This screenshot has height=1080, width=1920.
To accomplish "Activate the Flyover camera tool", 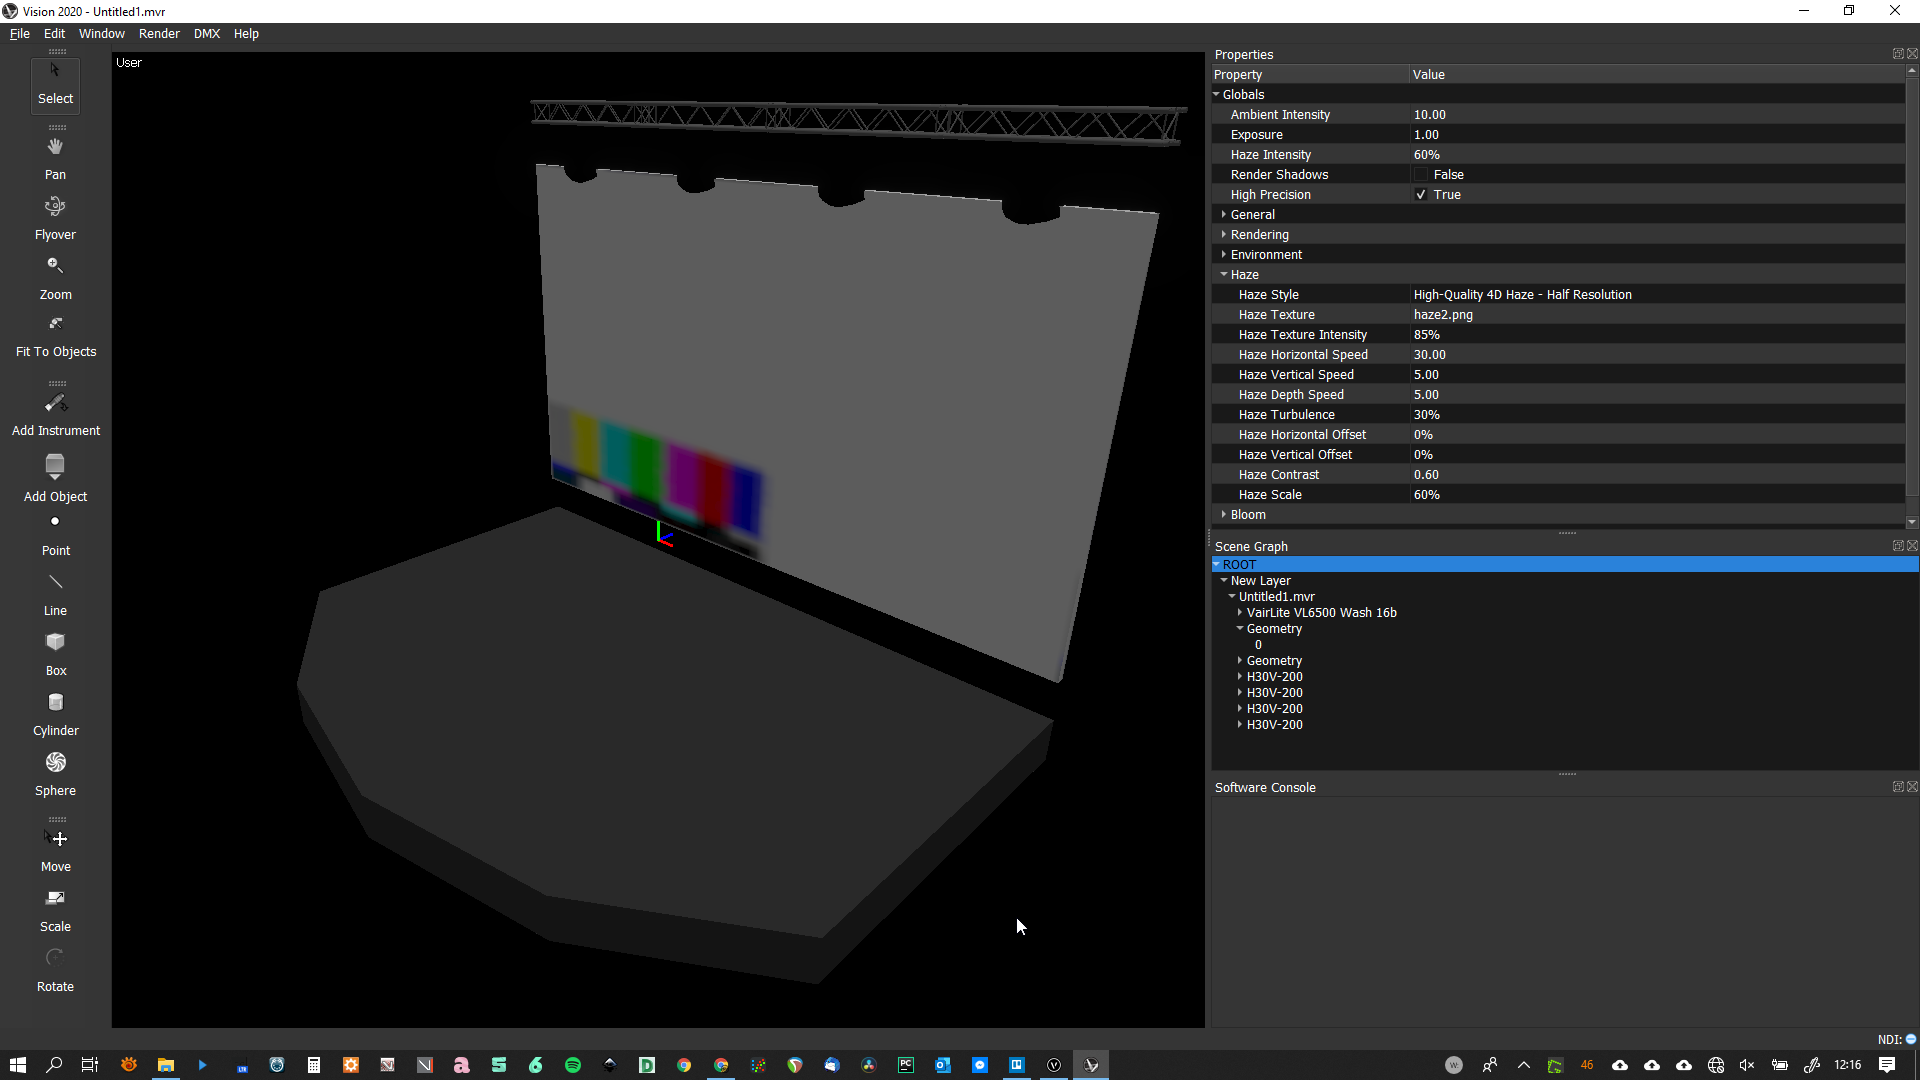I will point(55,216).
